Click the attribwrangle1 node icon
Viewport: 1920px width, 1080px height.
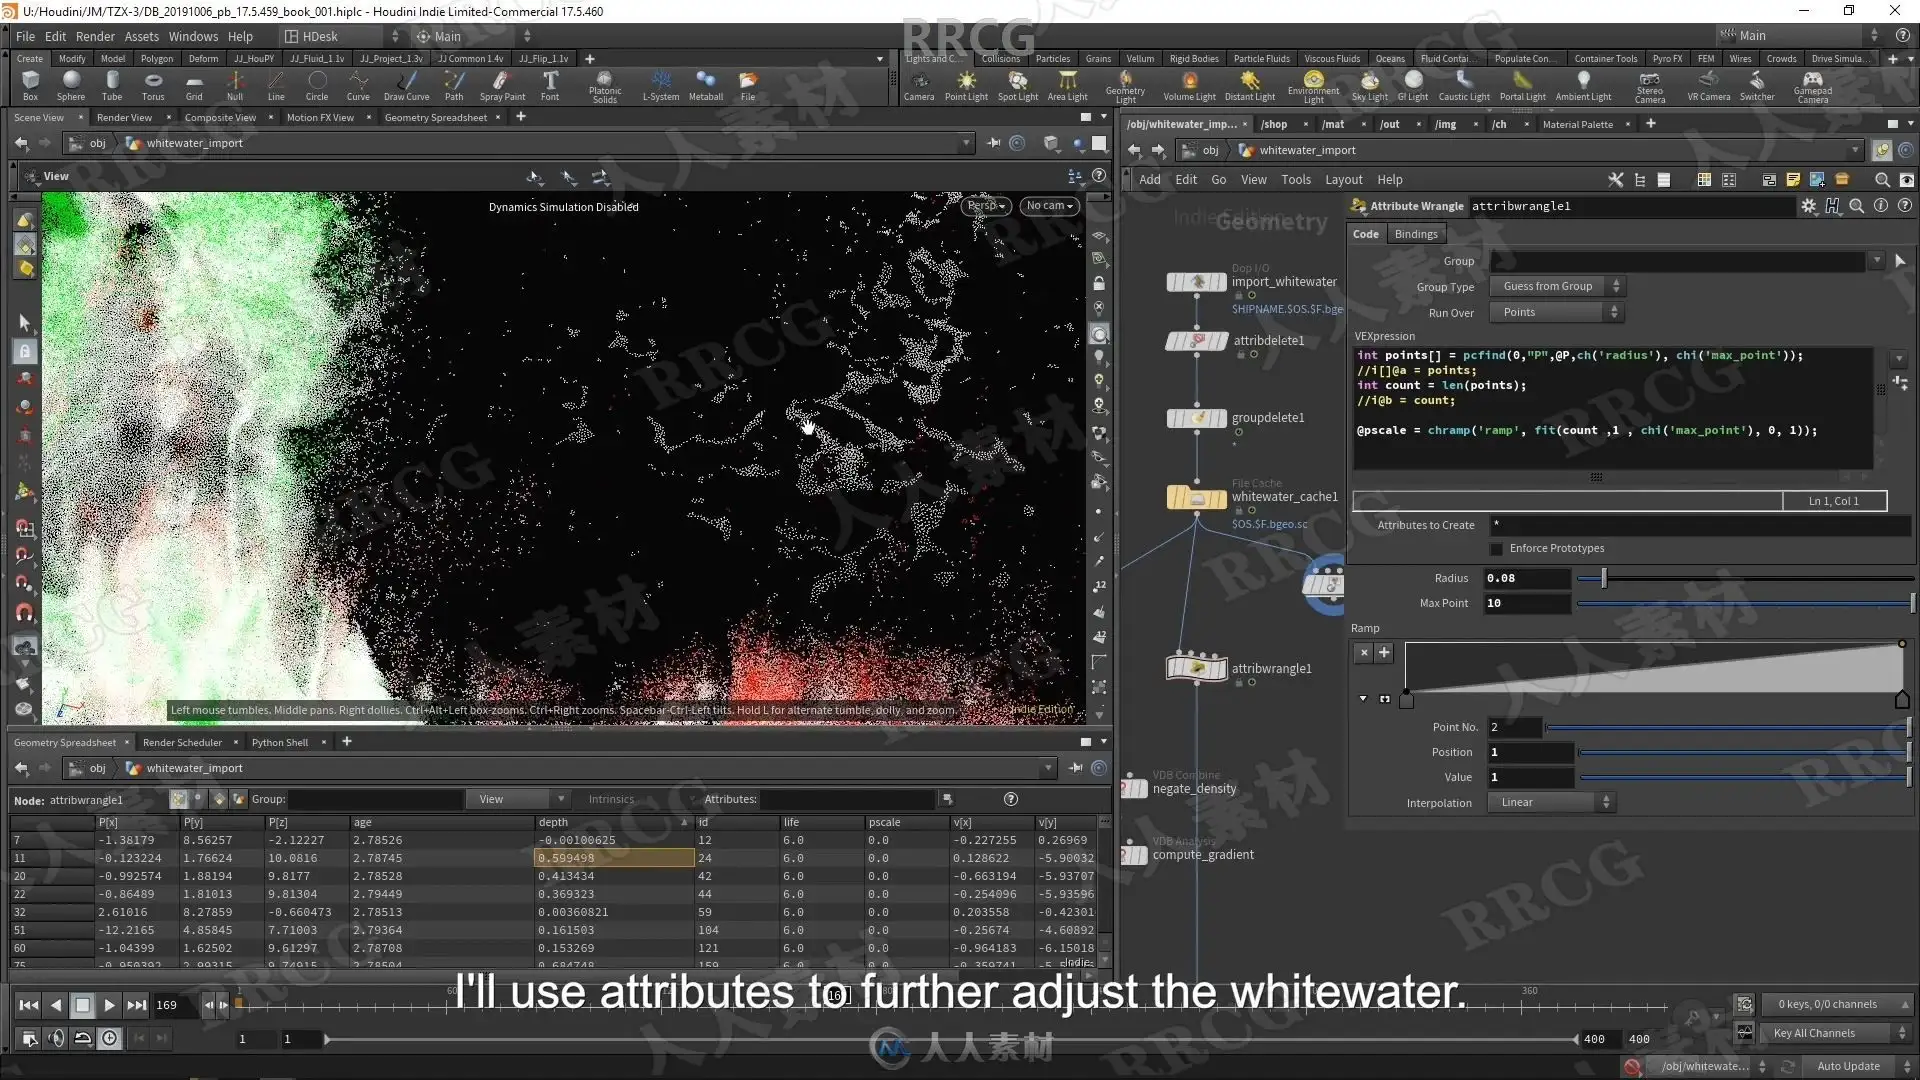(1196, 667)
